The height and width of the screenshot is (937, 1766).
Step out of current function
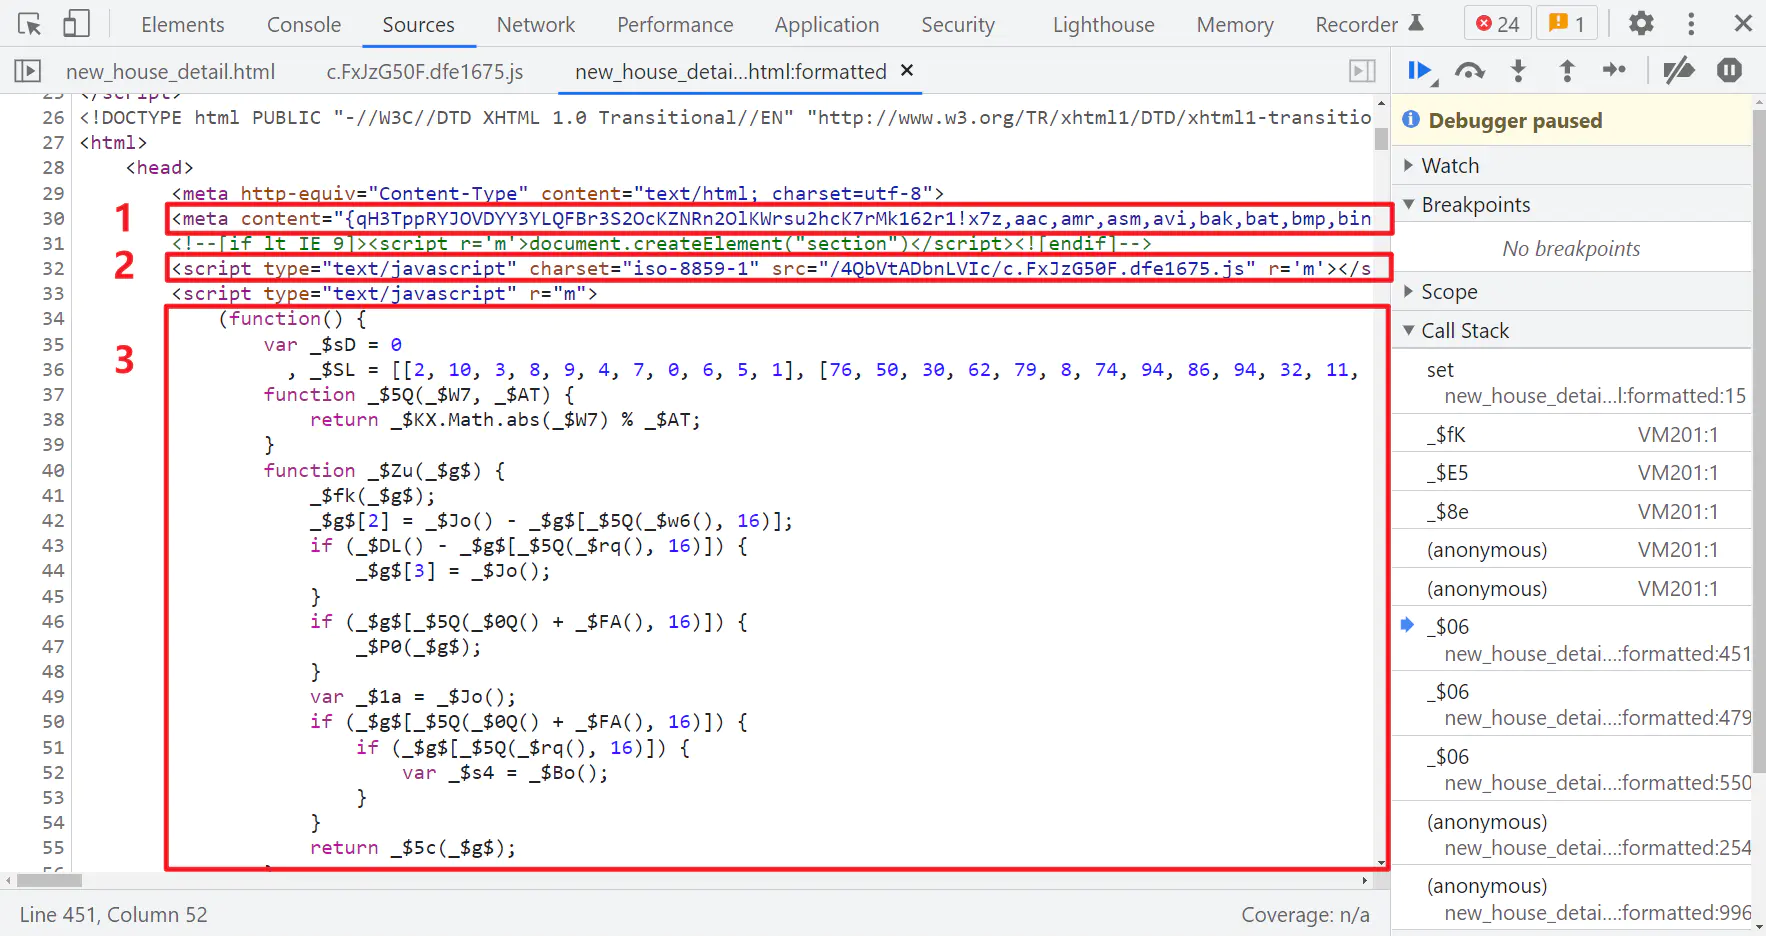[1567, 71]
